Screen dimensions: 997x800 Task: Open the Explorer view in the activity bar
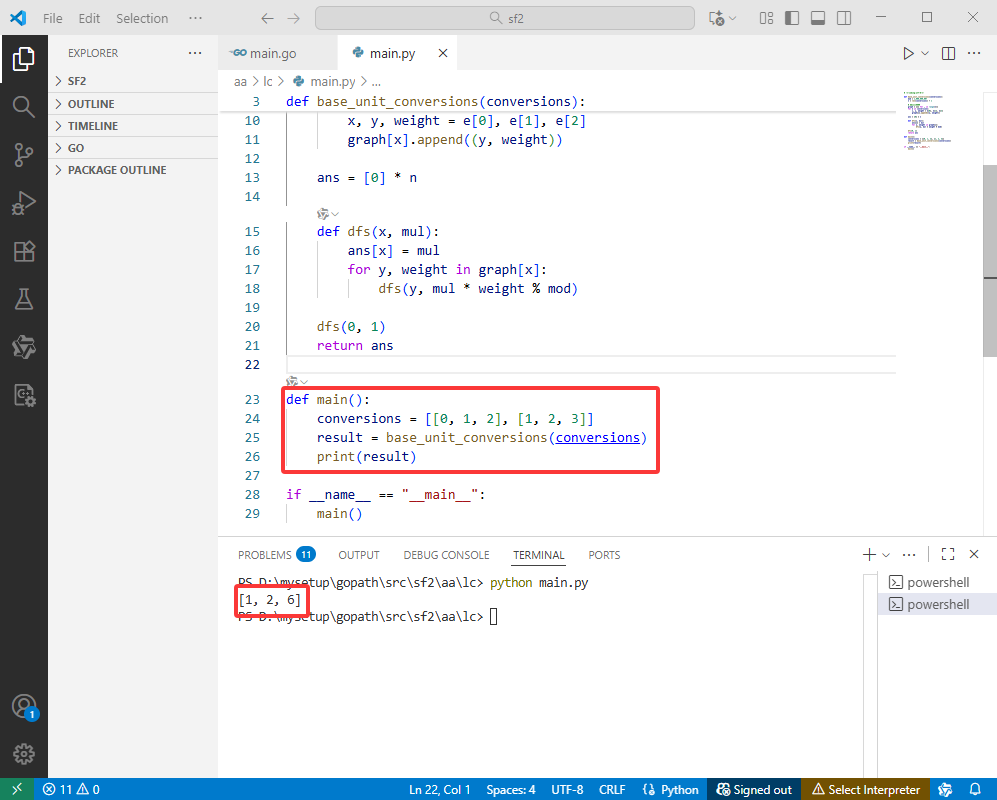point(24,59)
